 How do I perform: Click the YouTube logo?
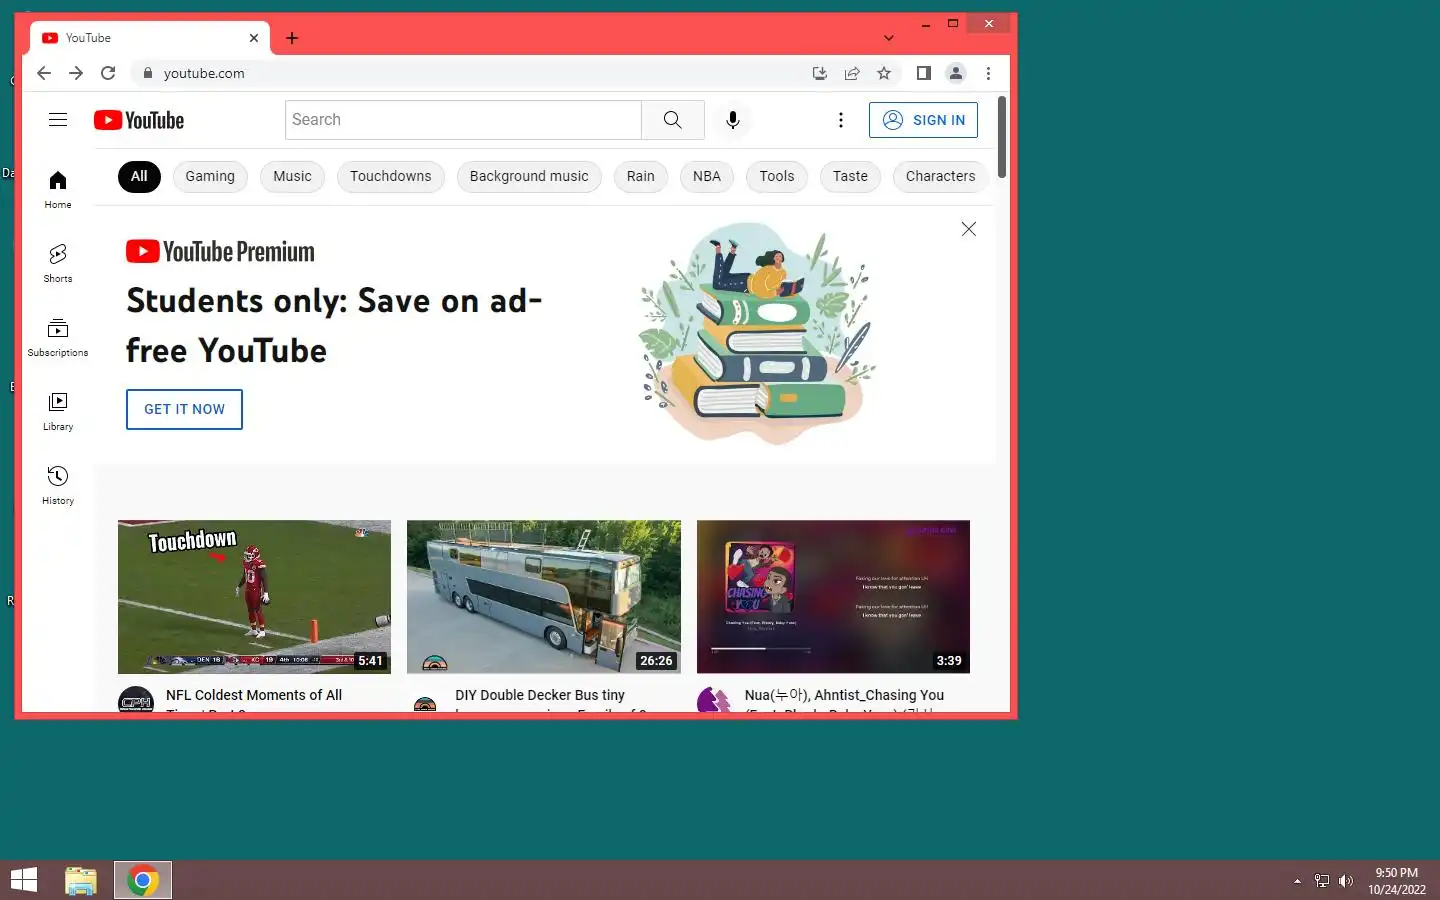139,120
